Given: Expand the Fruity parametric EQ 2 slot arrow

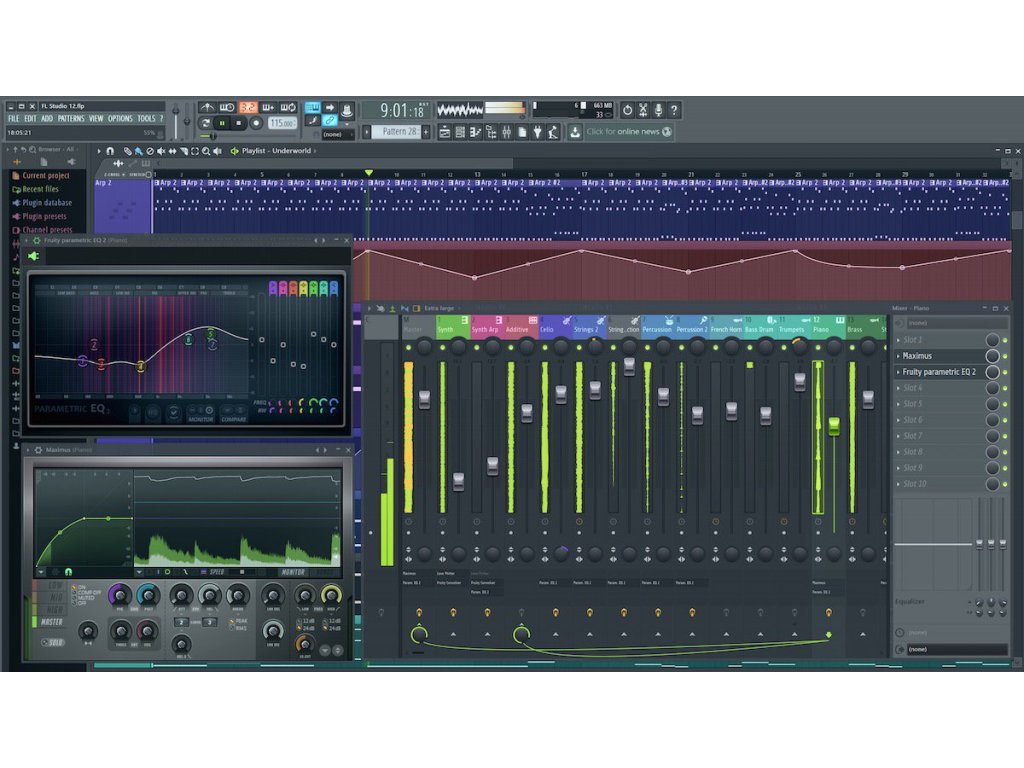Looking at the screenshot, I should (898, 372).
